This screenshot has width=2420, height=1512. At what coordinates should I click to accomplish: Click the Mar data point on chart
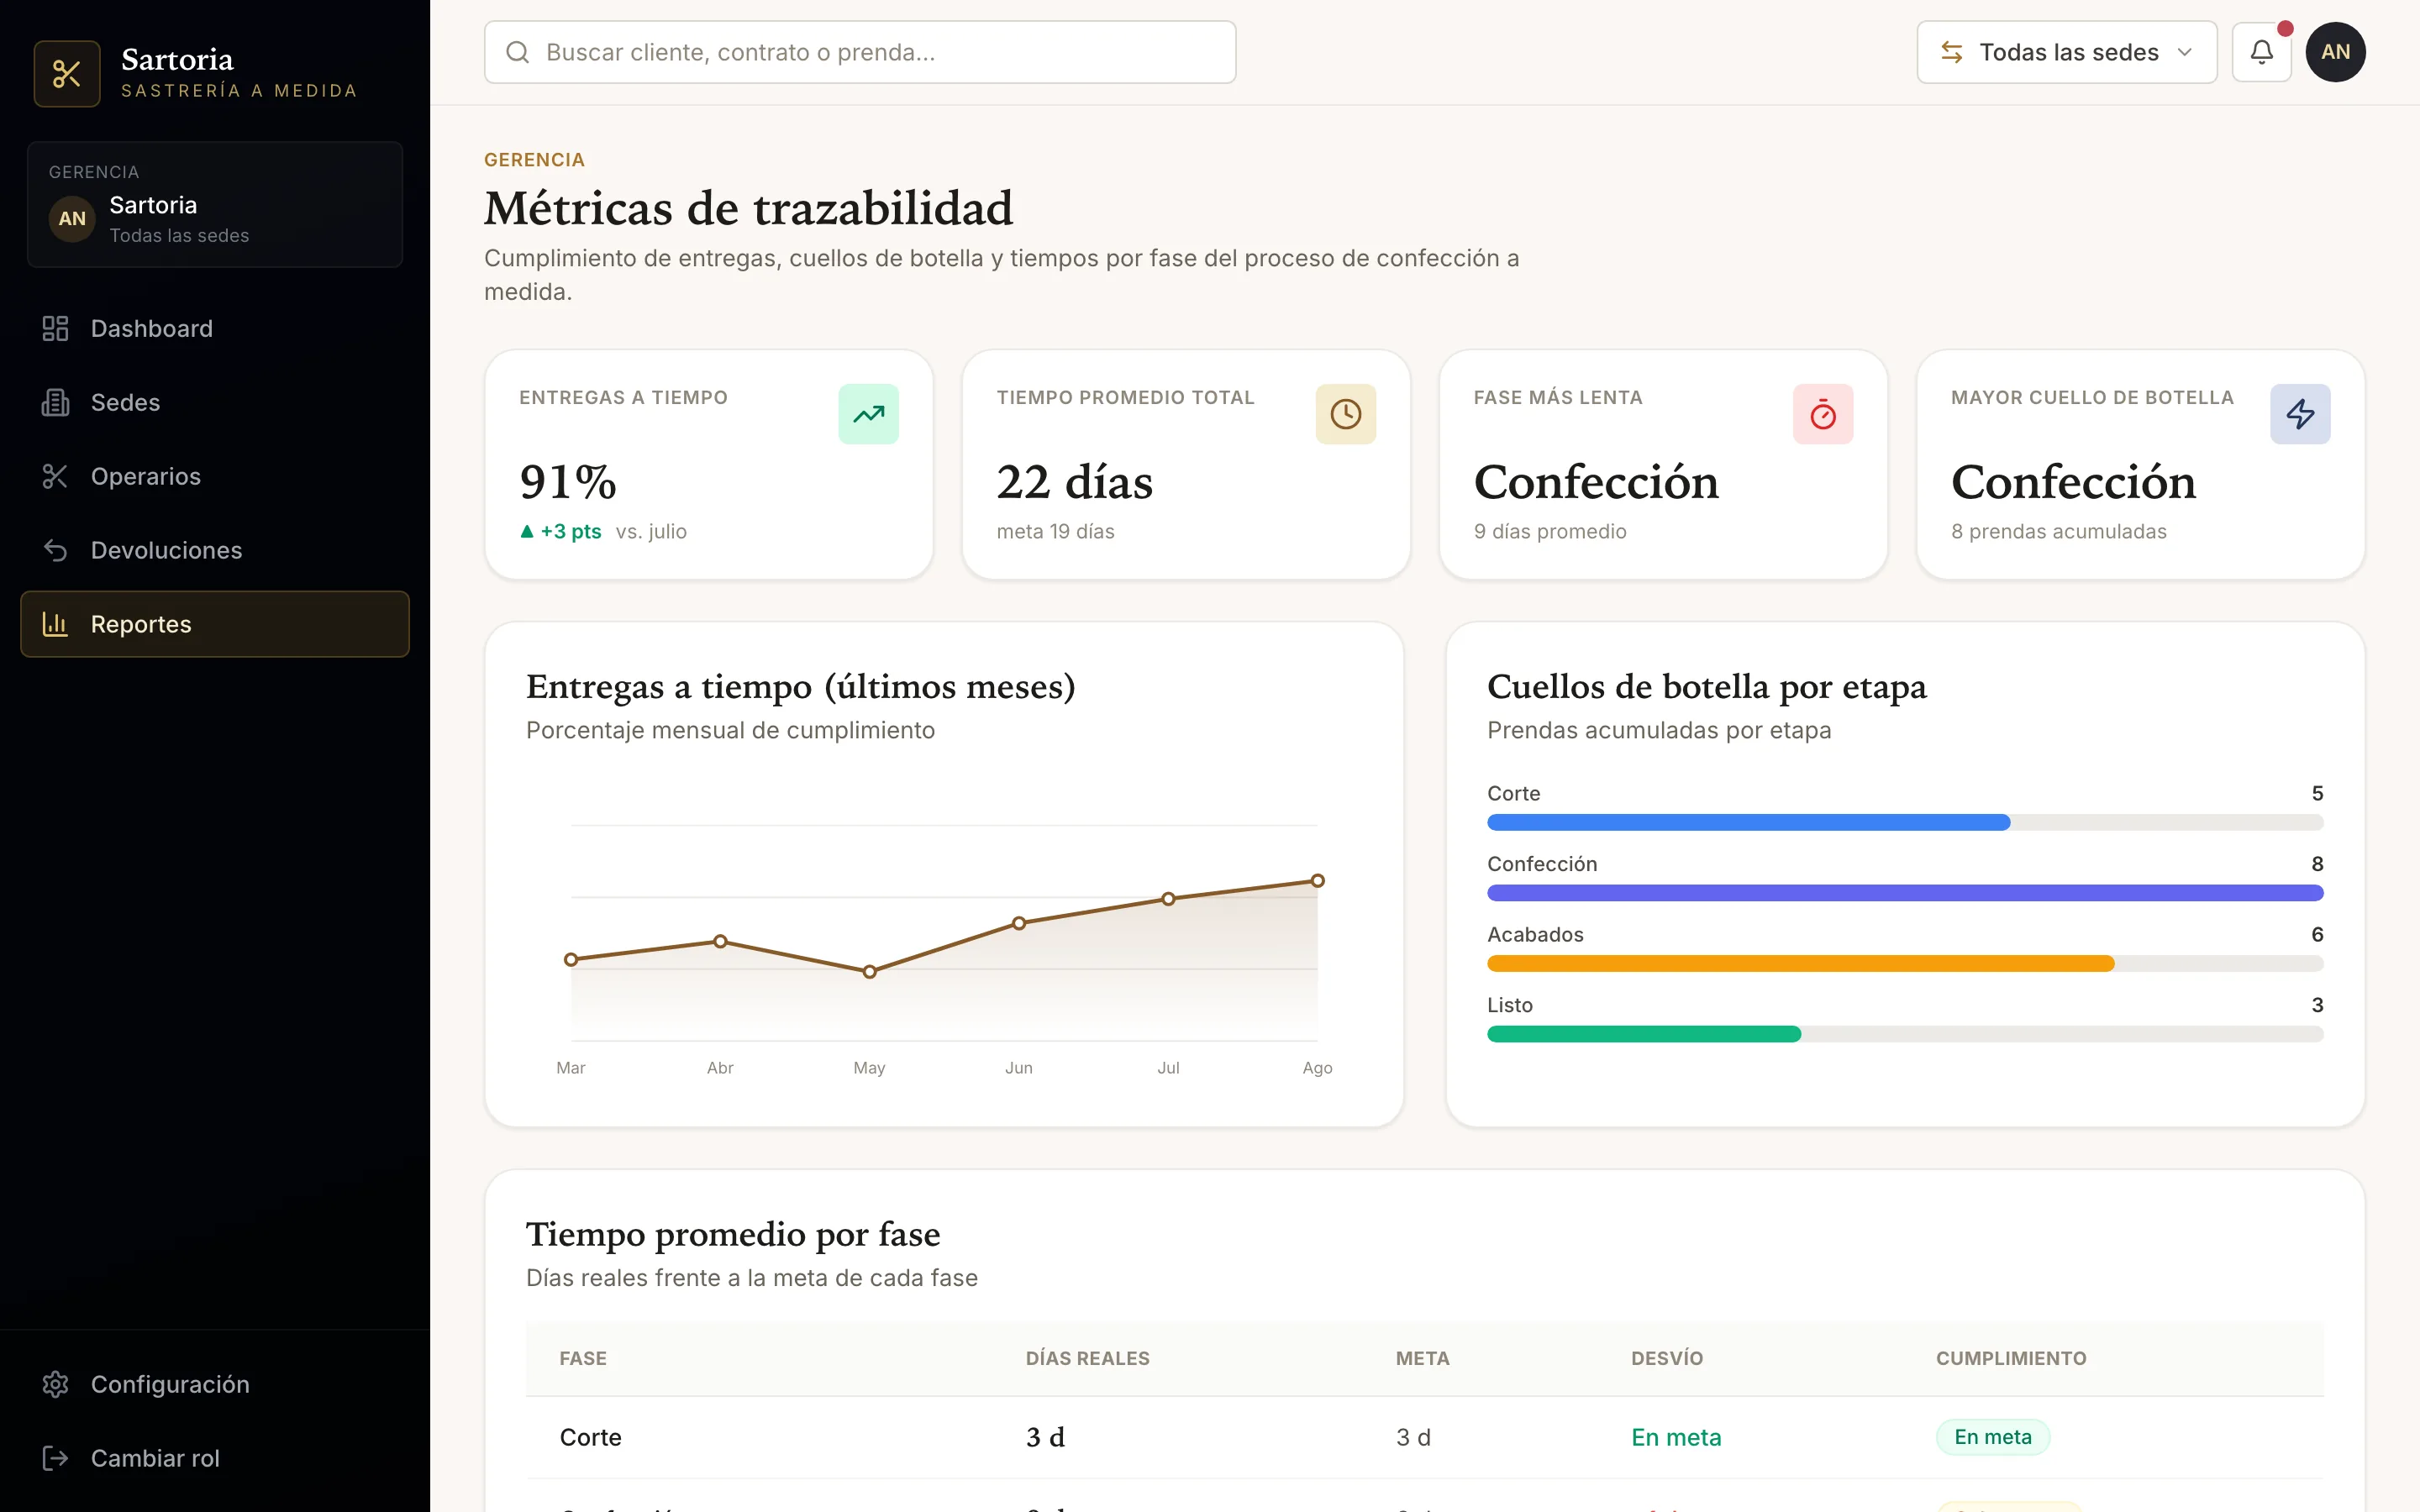[571, 960]
